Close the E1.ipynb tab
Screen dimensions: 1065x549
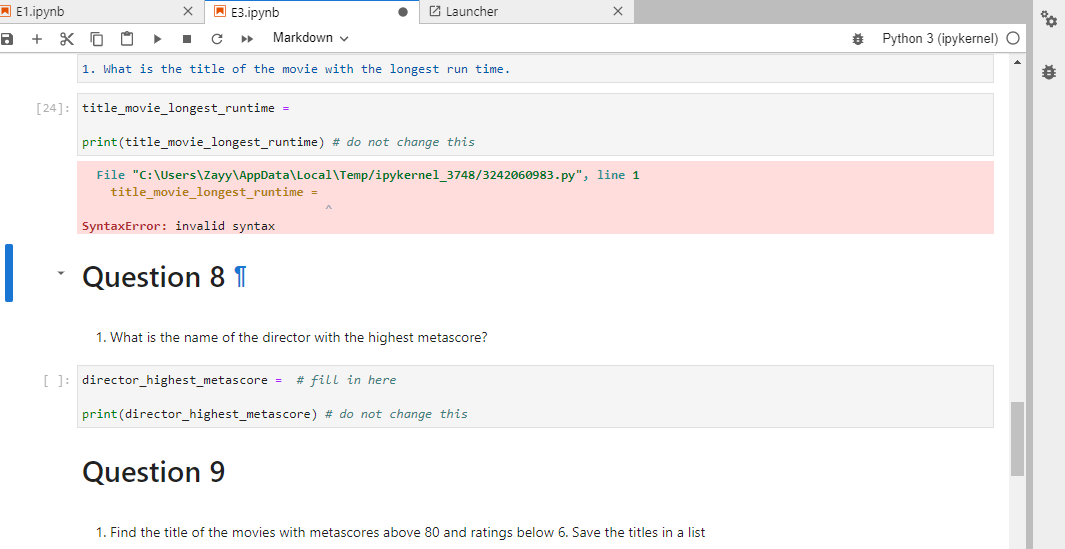coord(188,12)
